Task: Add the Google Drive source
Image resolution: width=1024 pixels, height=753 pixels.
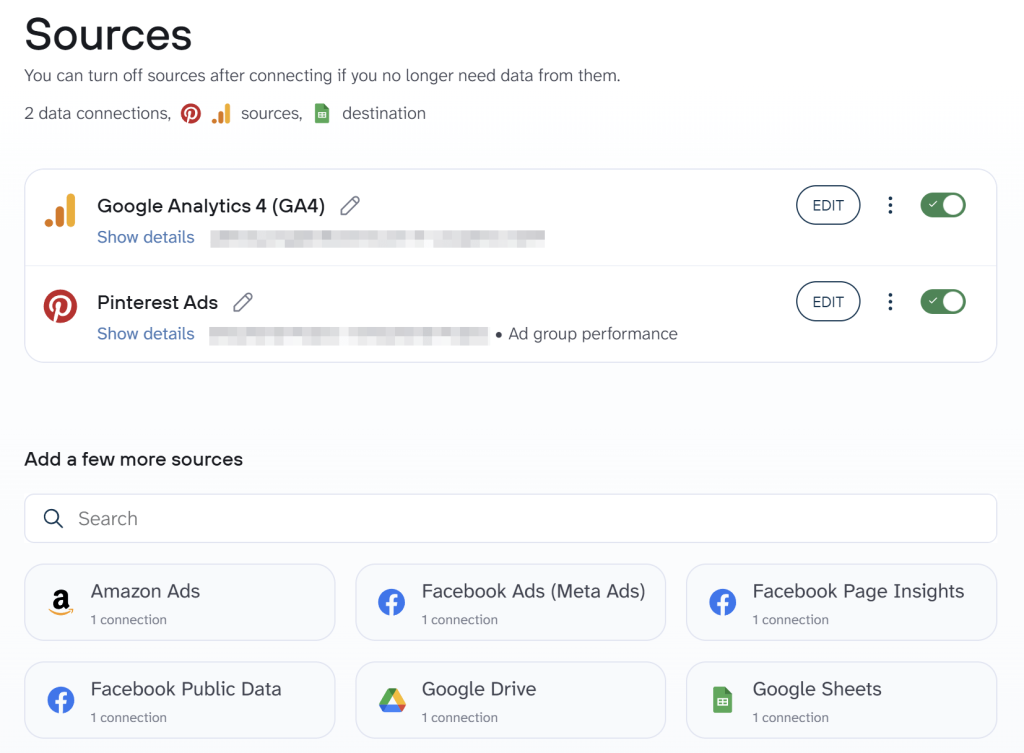Action: (510, 700)
